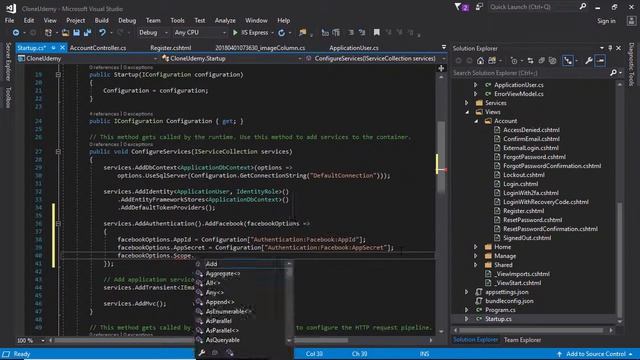Pin the Startup.cs tab
The height and width of the screenshot is (360, 640).
coord(53,48)
